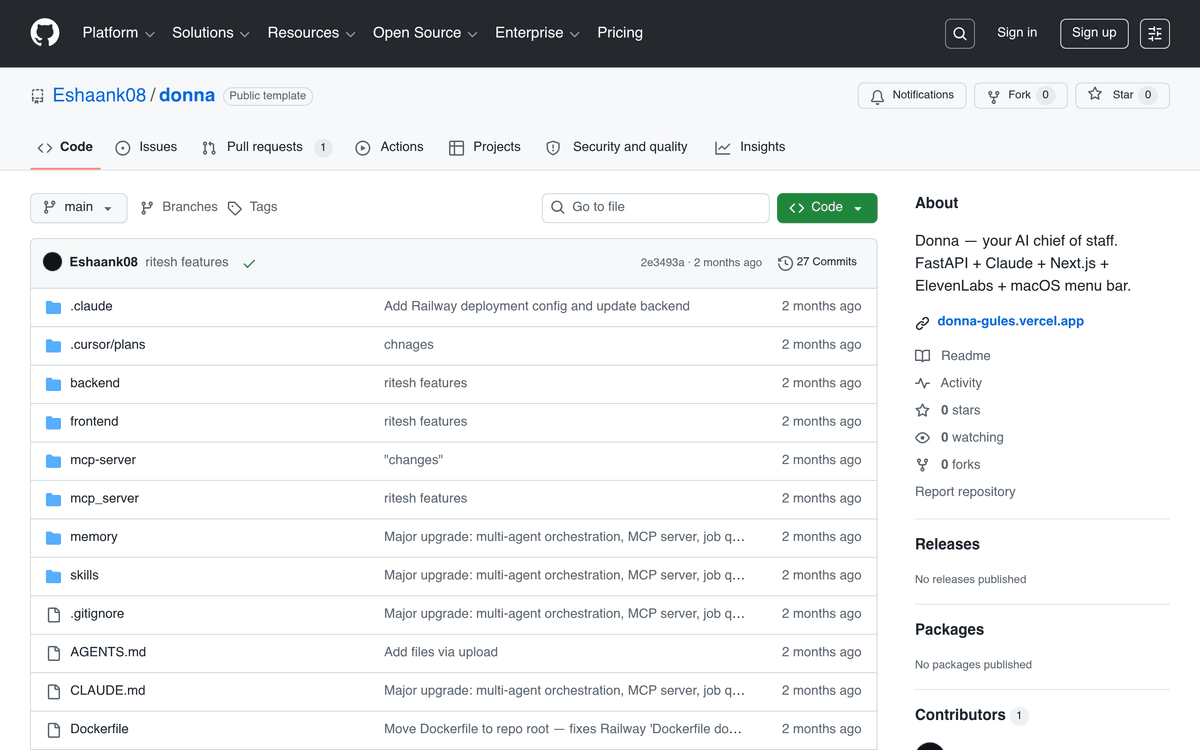Click the stars icon in About

click(x=922, y=410)
